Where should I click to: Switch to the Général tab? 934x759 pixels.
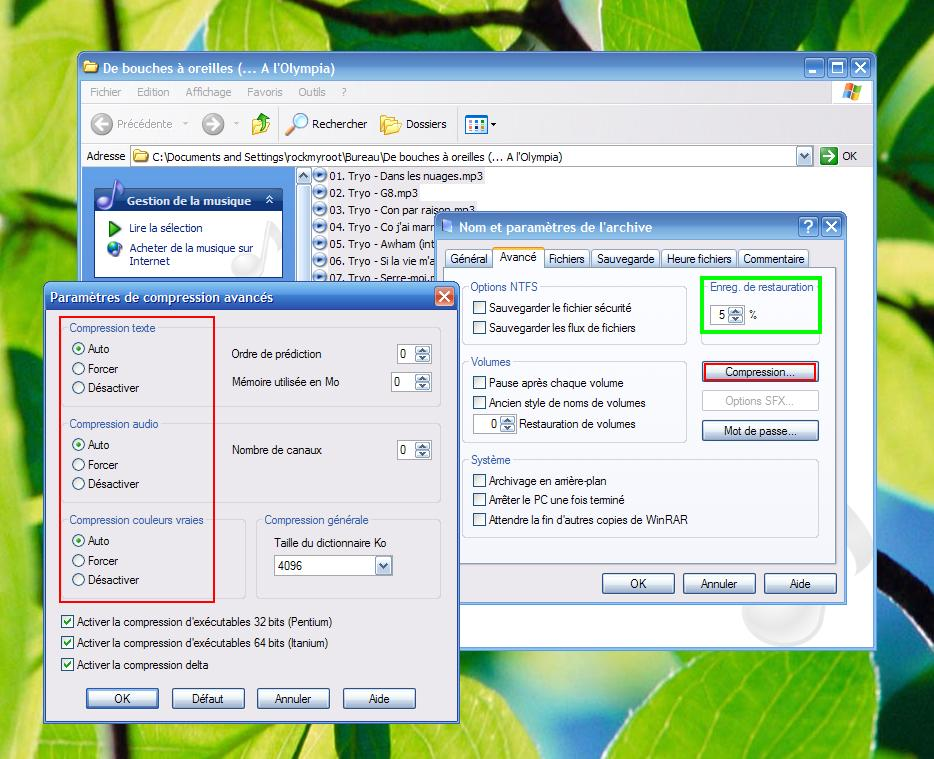(468, 259)
